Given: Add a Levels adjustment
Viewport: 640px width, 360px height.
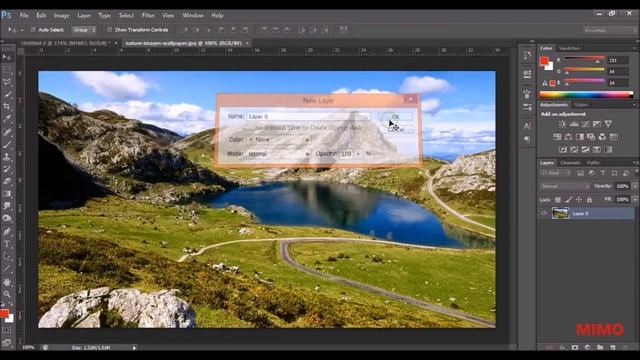Looking at the screenshot, I should click(x=574, y=124).
